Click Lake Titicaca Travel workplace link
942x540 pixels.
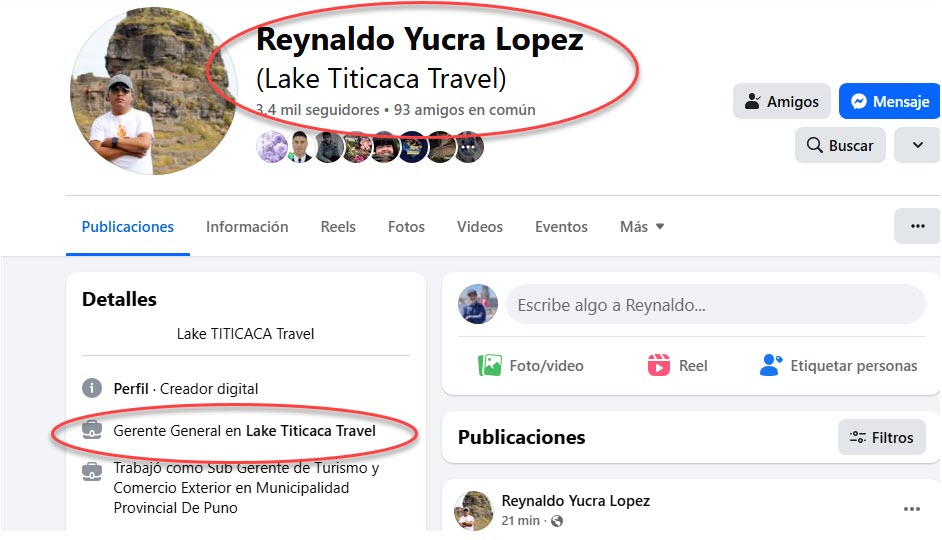click(311, 431)
